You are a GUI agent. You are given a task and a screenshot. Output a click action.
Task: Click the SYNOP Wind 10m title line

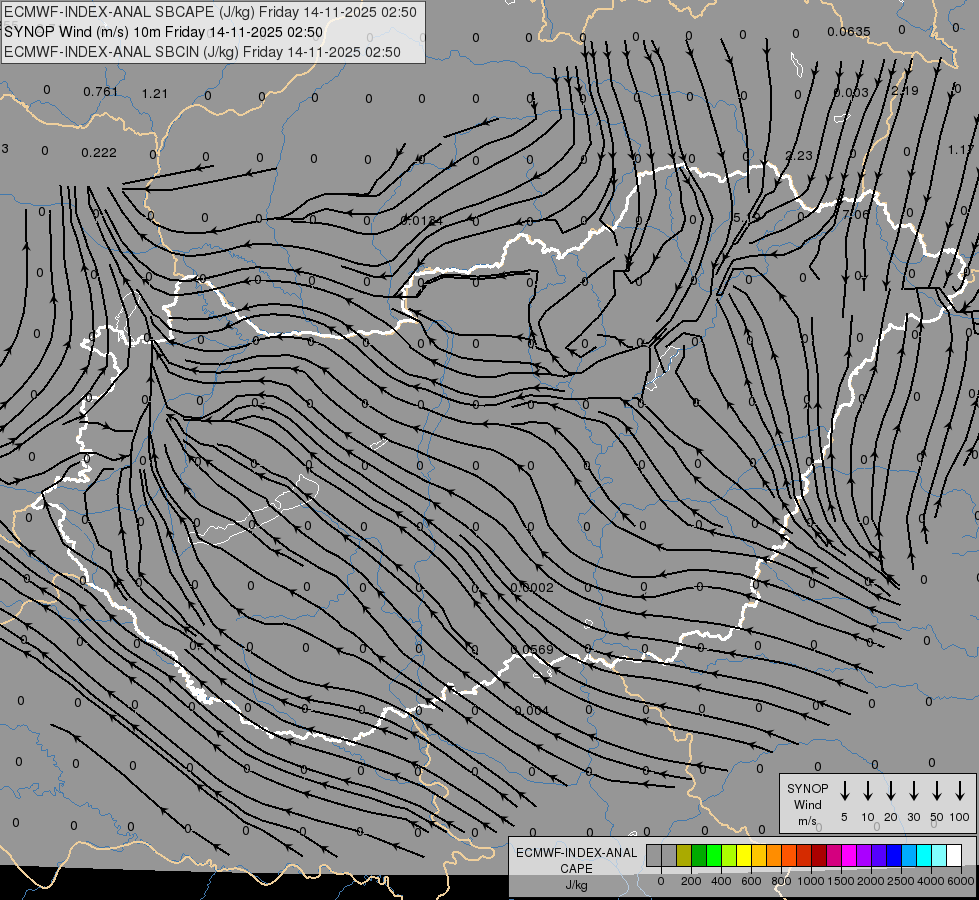pos(164,32)
